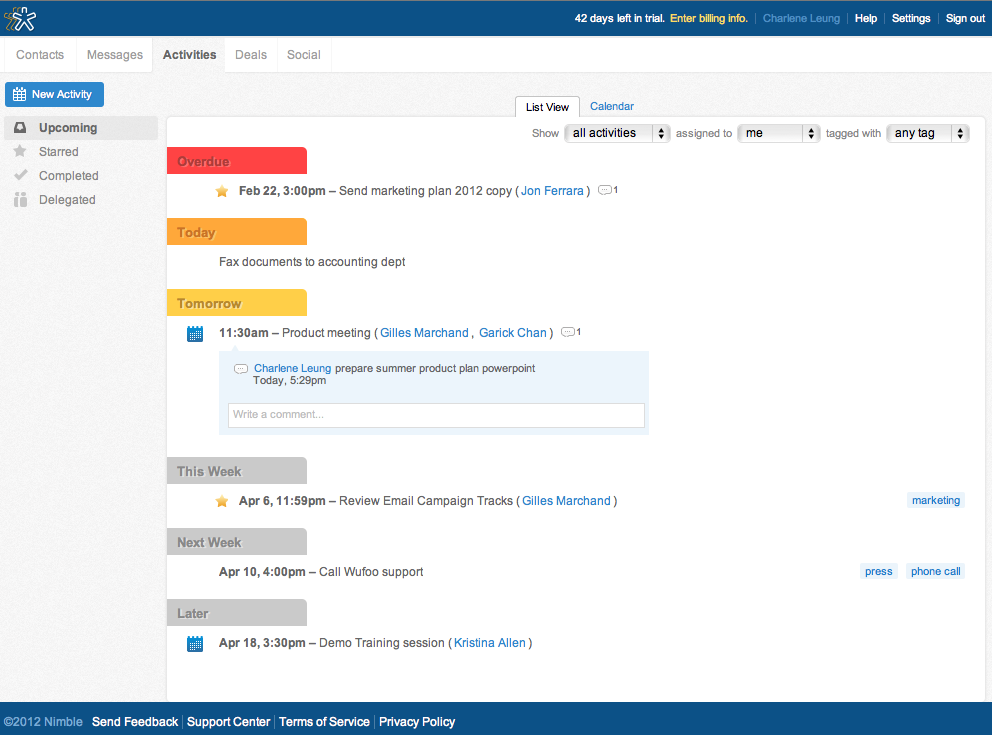This screenshot has height=735, width=992.
Task: Open Kristina Allen contact link
Action: [x=490, y=643]
